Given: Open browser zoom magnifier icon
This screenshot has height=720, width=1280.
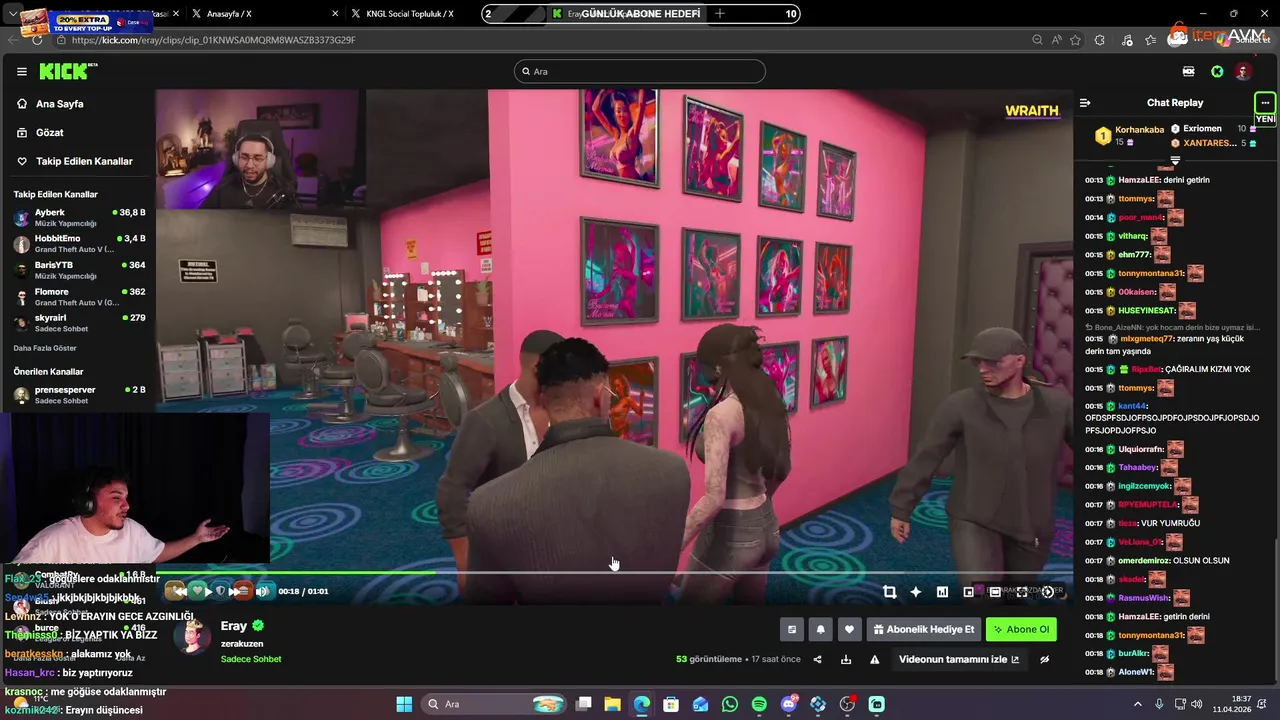Looking at the screenshot, I should click(1037, 40).
